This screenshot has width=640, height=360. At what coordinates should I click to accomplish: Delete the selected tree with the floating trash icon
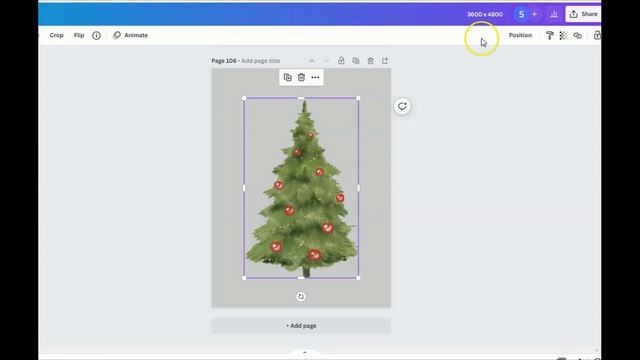(301, 78)
